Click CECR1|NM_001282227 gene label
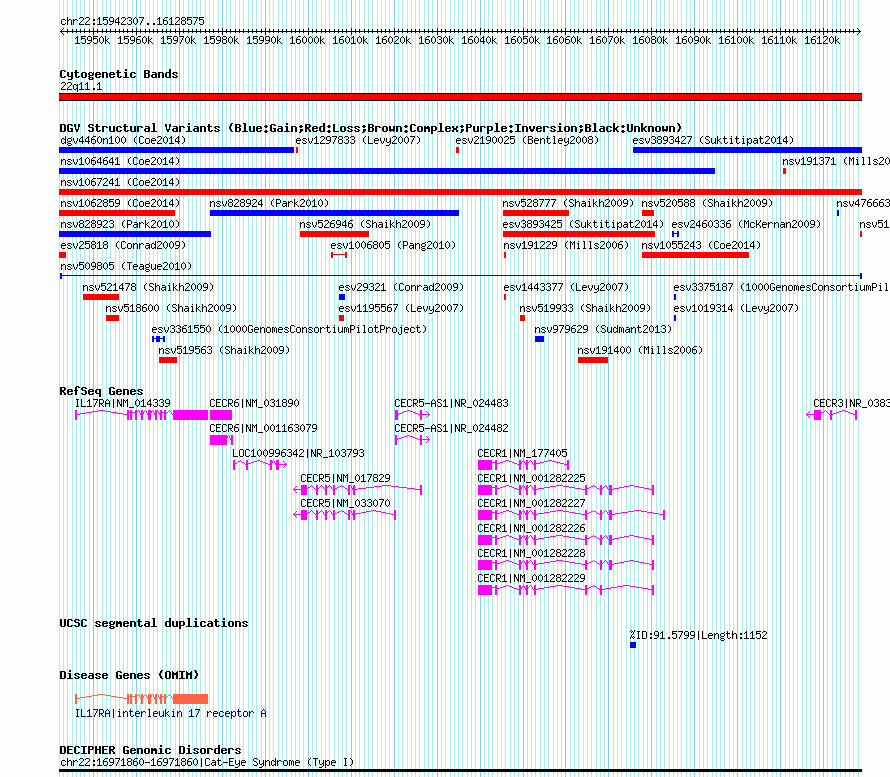Screen dimensions: 890x777 pyautogui.click(x=531, y=503)
